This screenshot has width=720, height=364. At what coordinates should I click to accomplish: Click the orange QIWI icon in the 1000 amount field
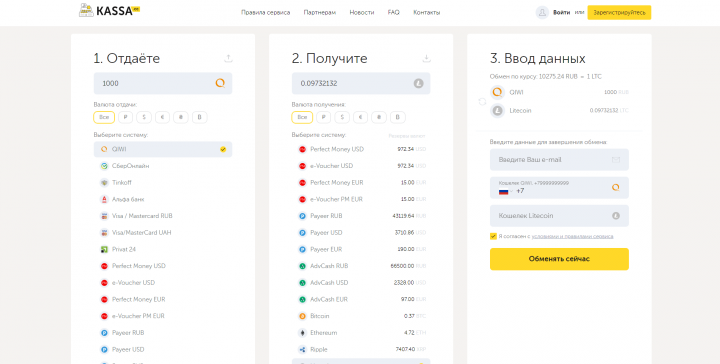(x=220, y=83)
